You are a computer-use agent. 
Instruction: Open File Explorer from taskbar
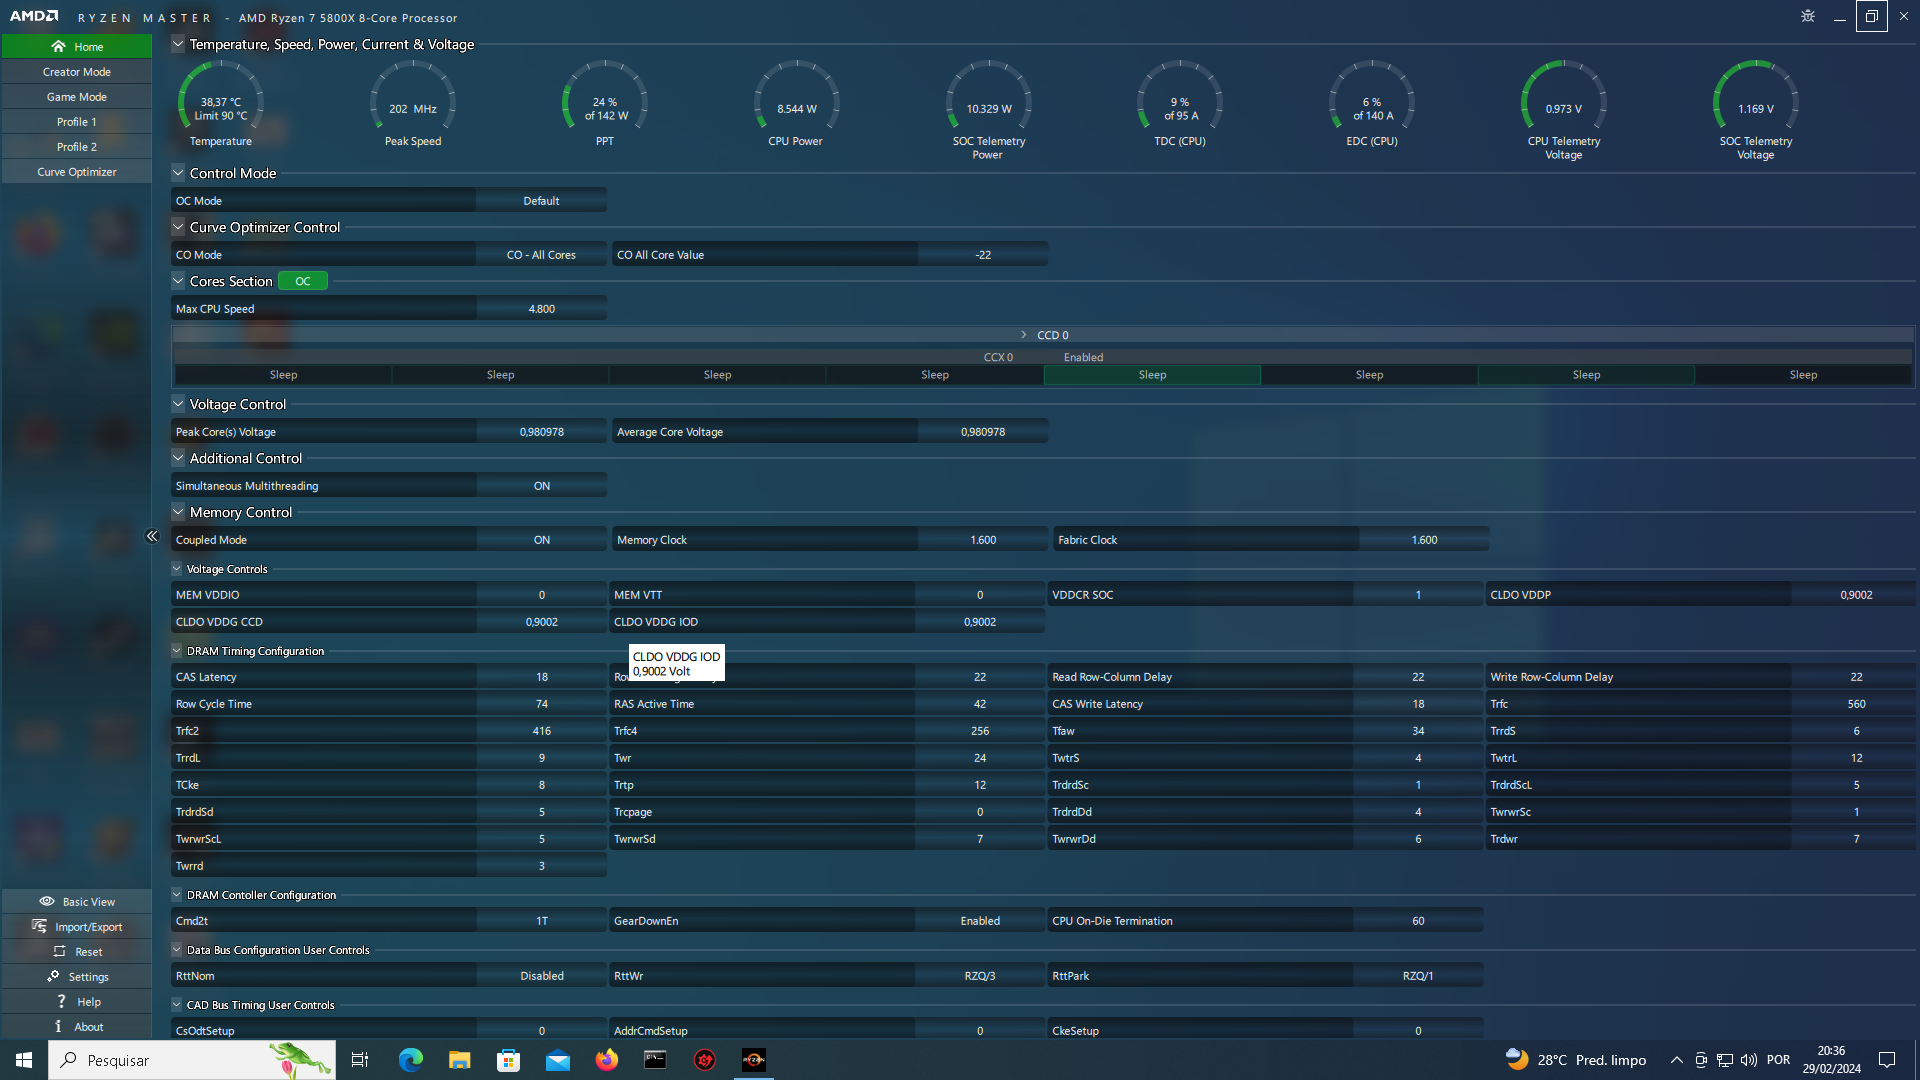tap(459, 1060)
